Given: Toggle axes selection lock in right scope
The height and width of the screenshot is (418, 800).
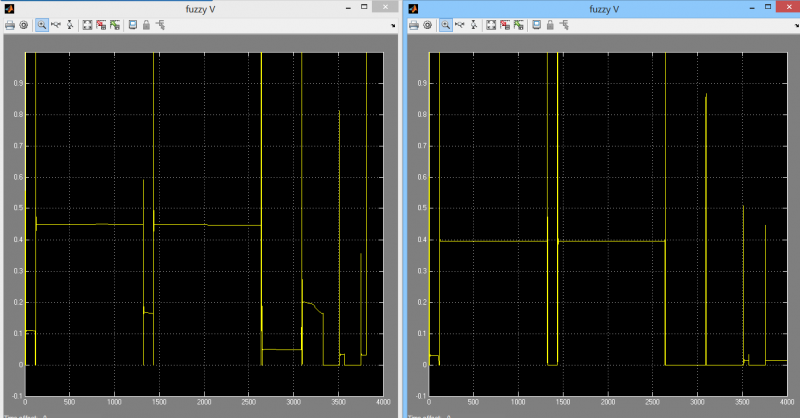Looking at the screenshot, I should [x=550, y=25].
